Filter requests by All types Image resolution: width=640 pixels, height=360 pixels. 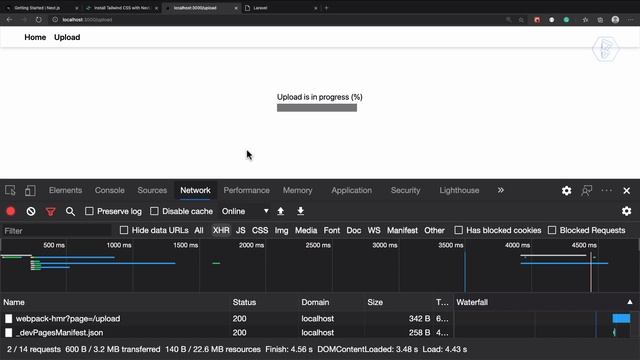pos(199,230)
